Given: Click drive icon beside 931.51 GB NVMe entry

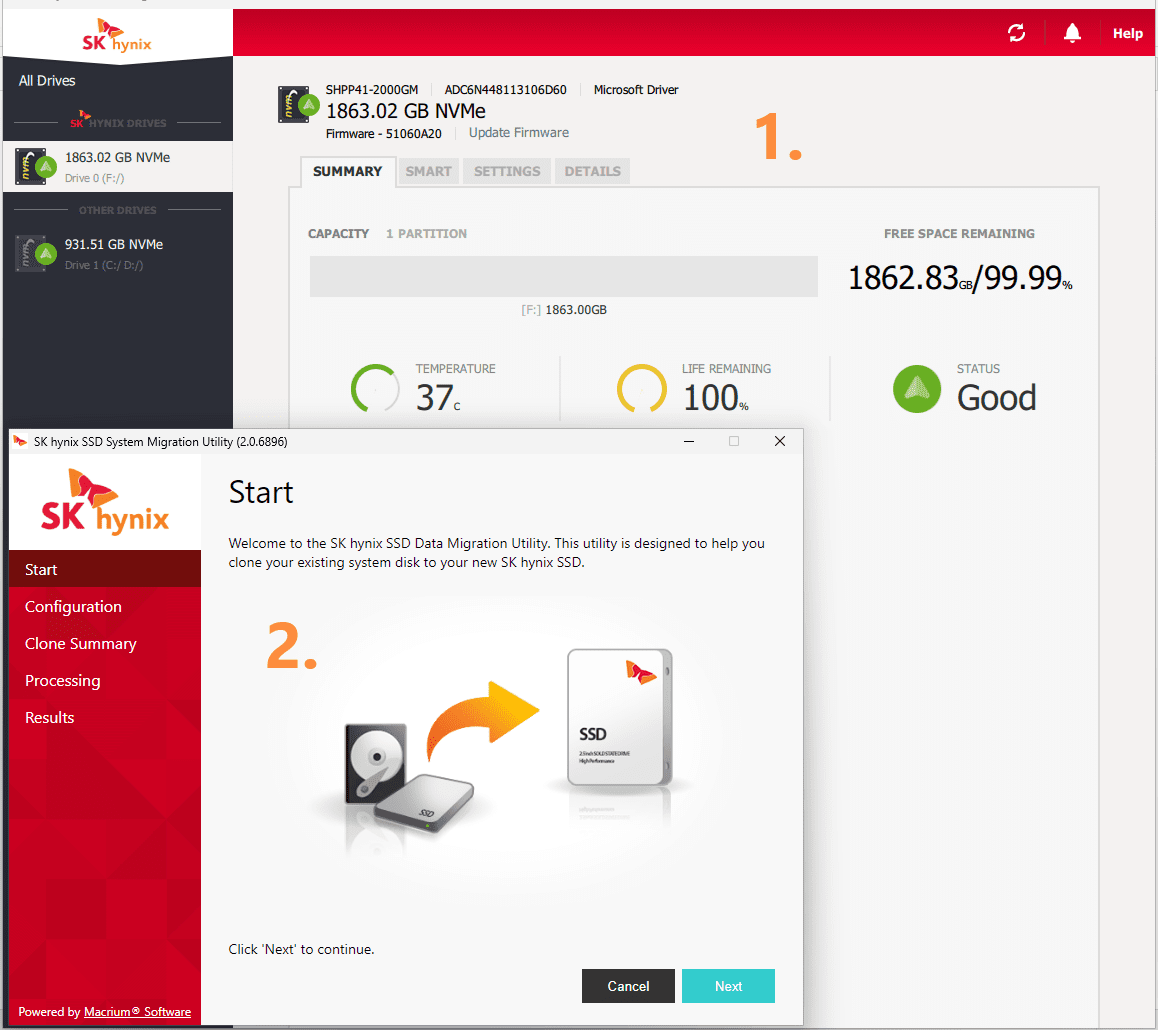Looking at the screenshot, I should pos(35,253).
